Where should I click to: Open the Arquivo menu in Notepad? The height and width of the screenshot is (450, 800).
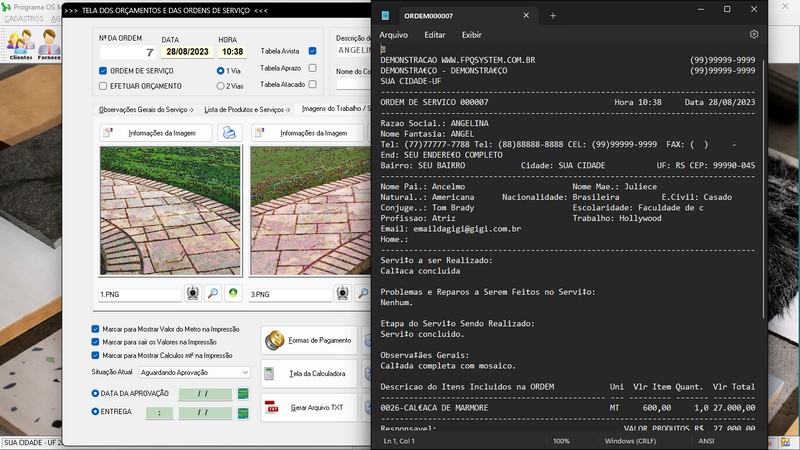click(x=393, y=34)
